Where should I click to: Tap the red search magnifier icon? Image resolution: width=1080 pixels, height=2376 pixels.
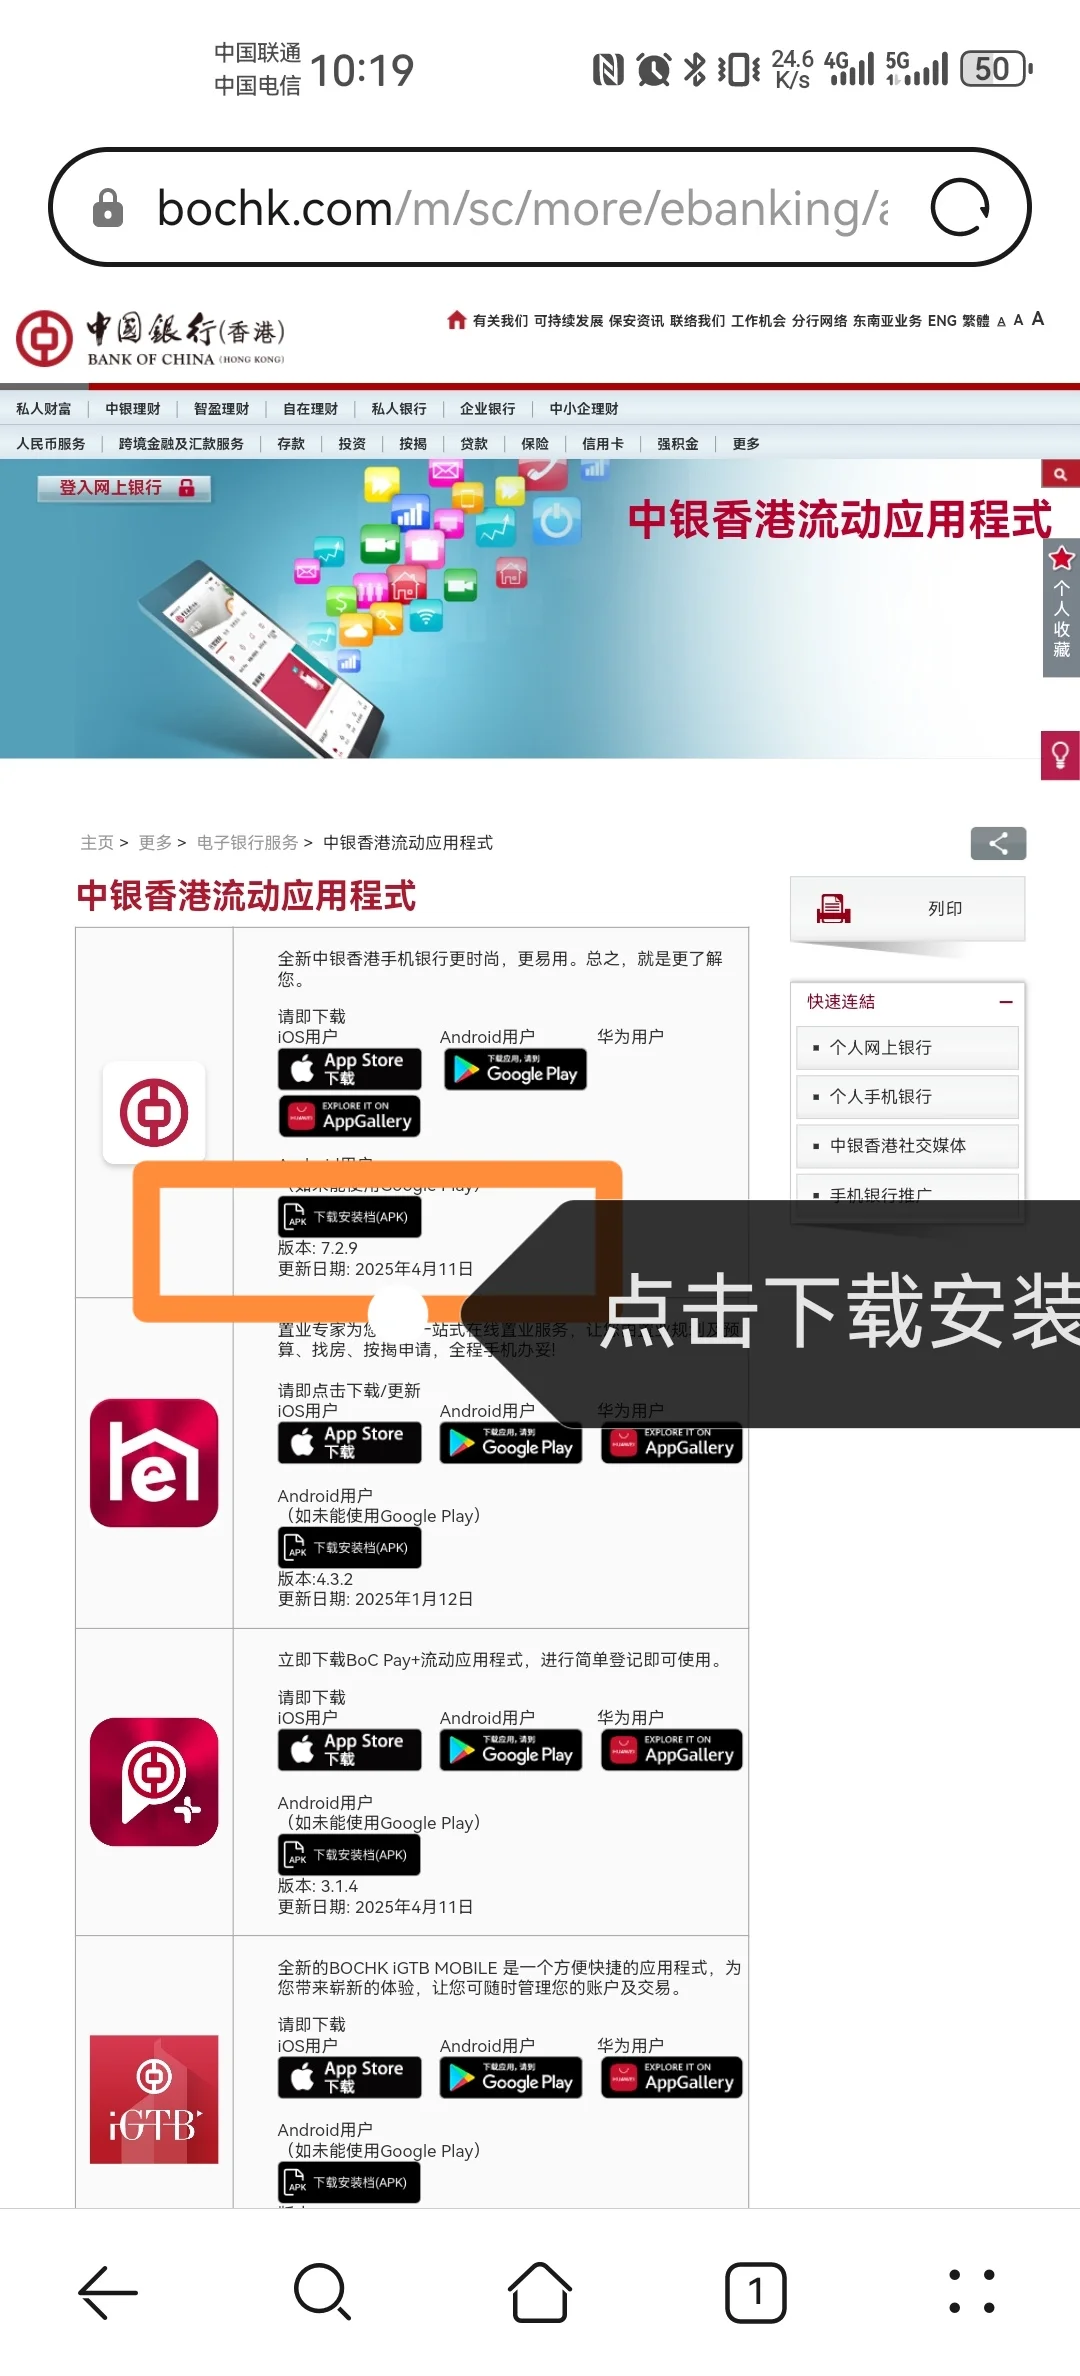click(x=1060, y=474)
